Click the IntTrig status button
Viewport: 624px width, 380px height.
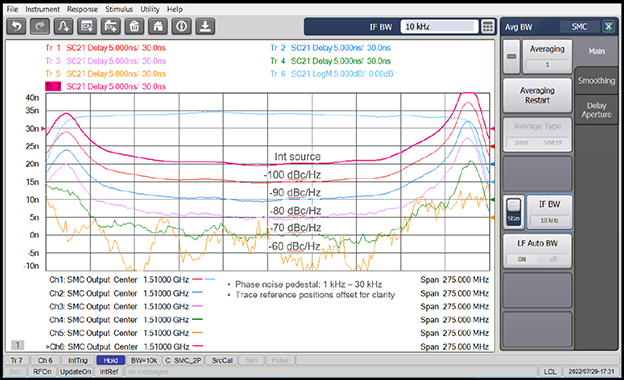tap(78, 361)
